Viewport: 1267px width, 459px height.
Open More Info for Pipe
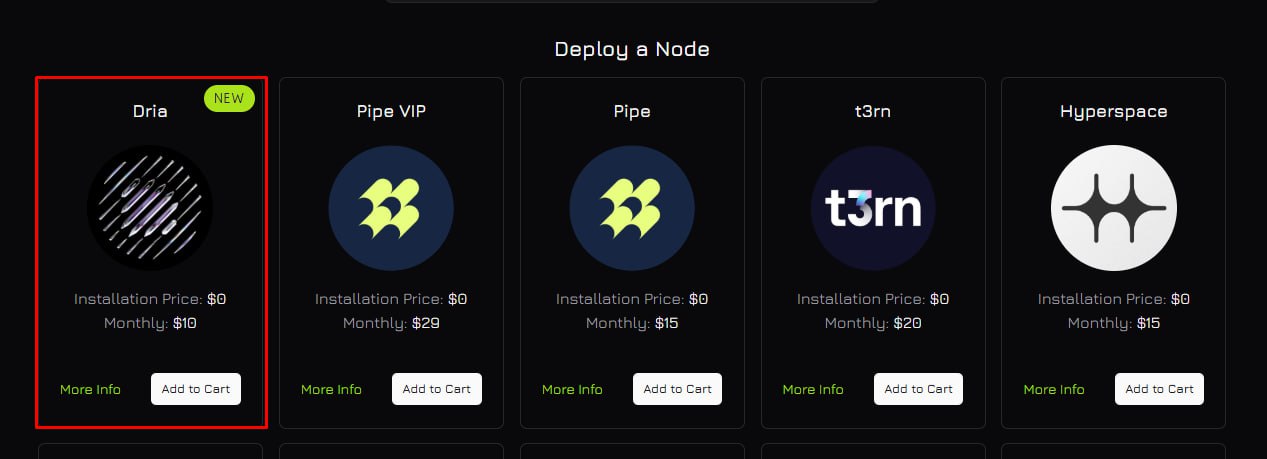click(572, 389)
